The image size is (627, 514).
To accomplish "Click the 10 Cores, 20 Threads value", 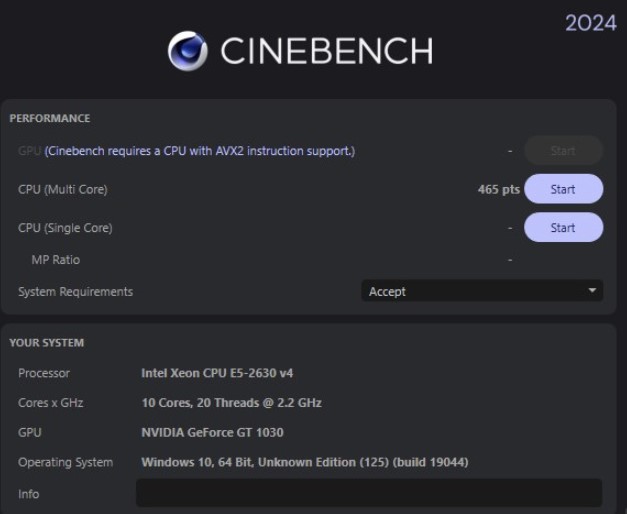I will pos(231,403).
